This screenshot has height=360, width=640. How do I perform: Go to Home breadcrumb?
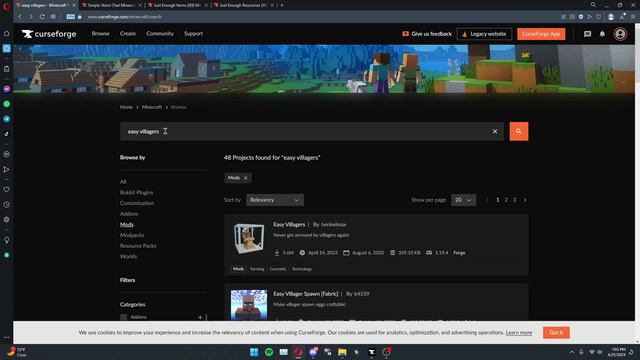[x=126, y=107]
